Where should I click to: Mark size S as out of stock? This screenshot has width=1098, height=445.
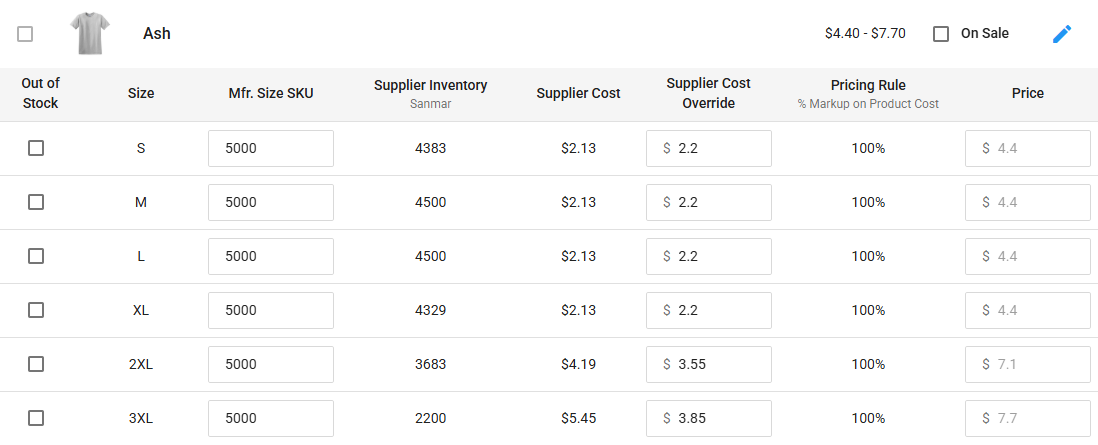pos(36,148)
